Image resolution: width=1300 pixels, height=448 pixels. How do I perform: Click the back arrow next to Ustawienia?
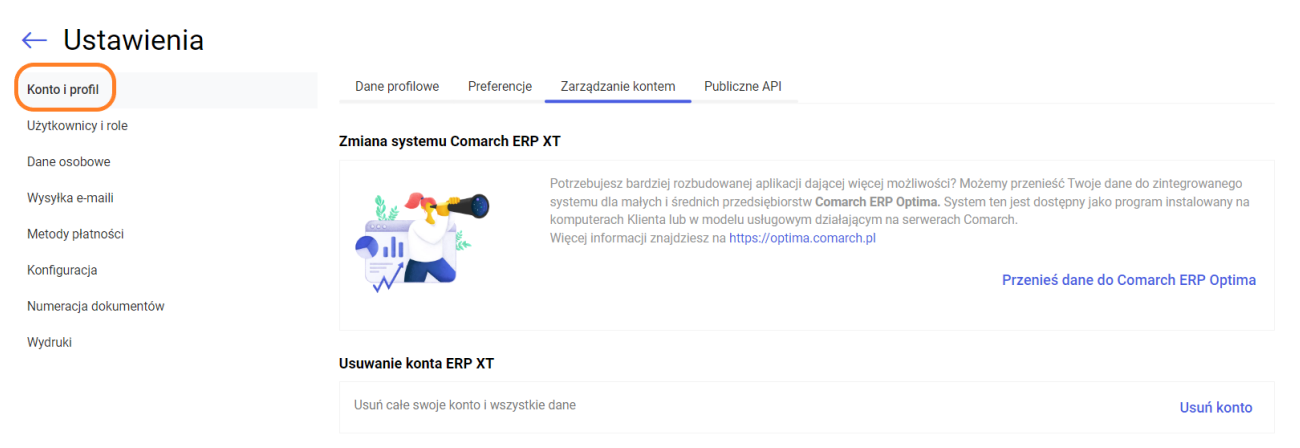34,40
